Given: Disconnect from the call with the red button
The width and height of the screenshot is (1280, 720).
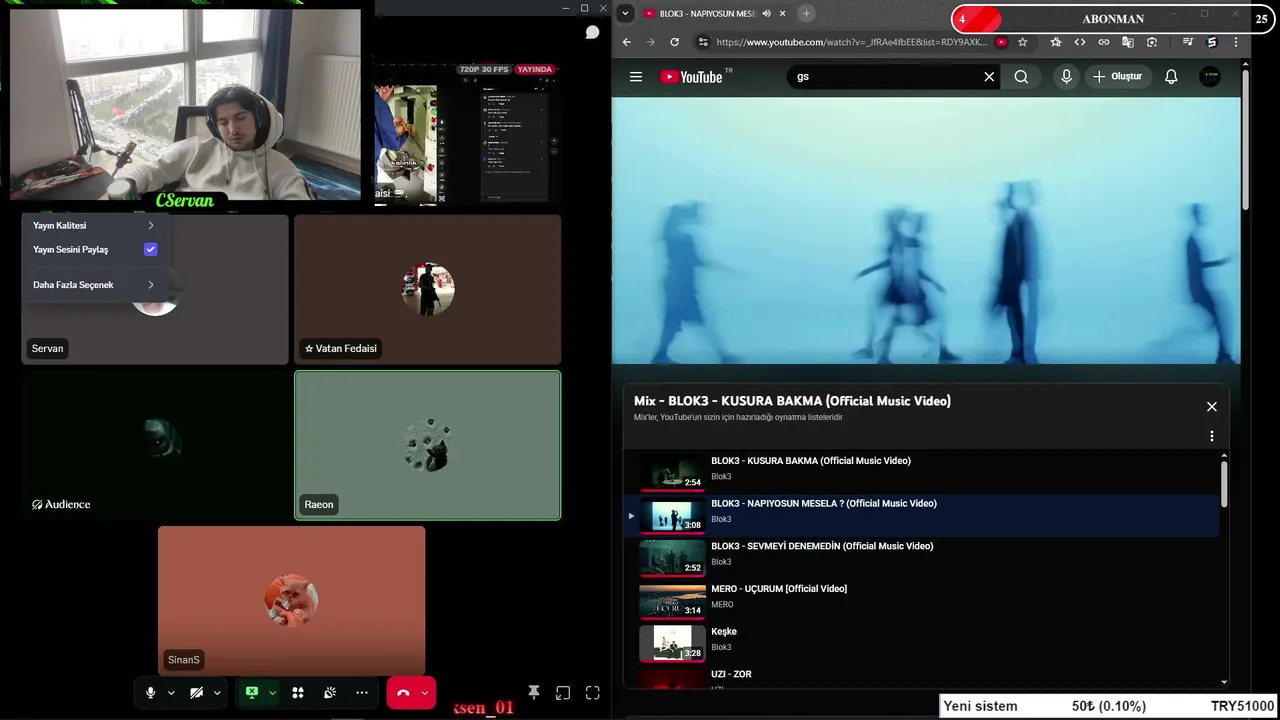Looking at the screenshot, I should 403,693.
